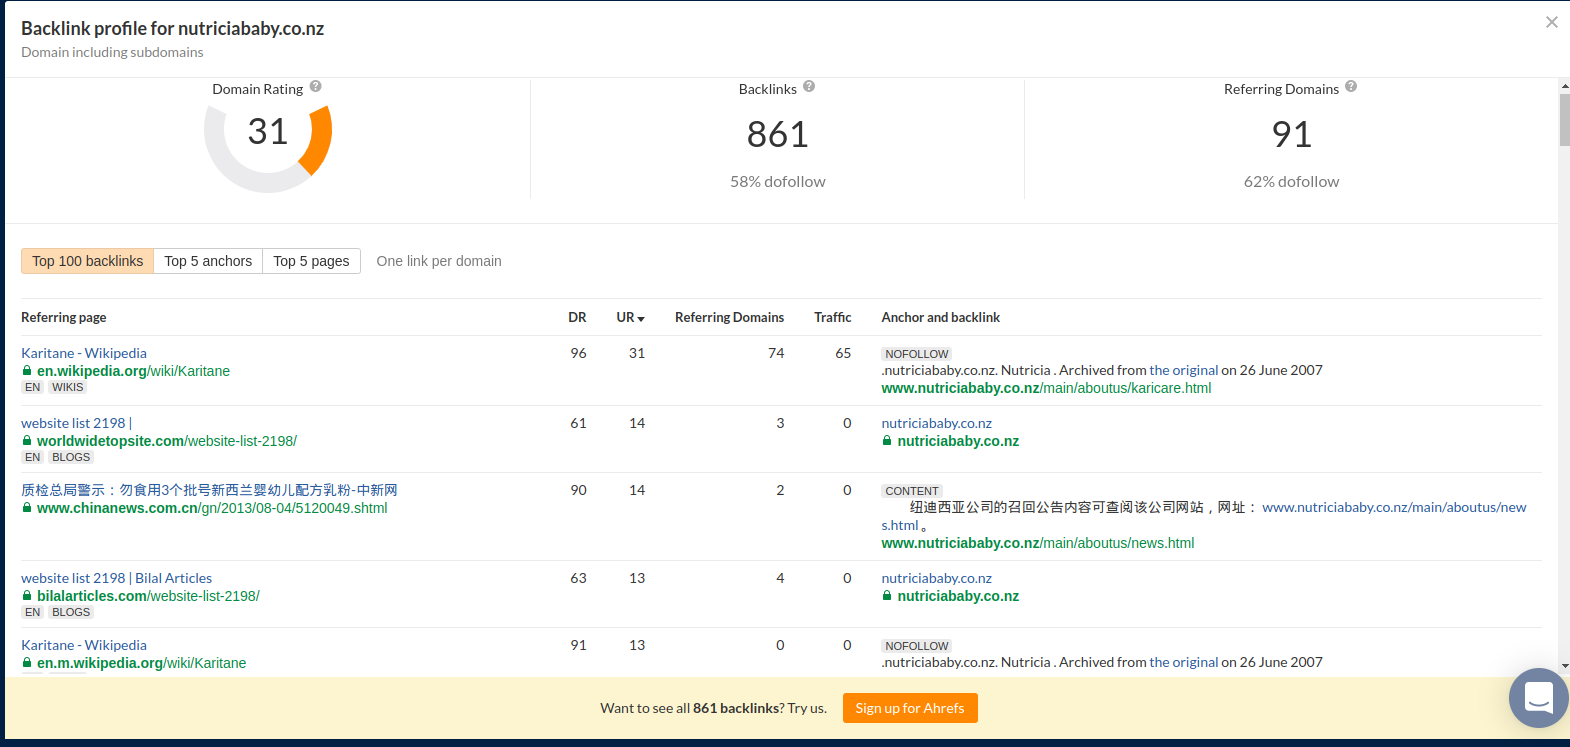This screenshot has width=1570, height=747.
Task: Sort the table by UR column
Action: pos(630,317)
